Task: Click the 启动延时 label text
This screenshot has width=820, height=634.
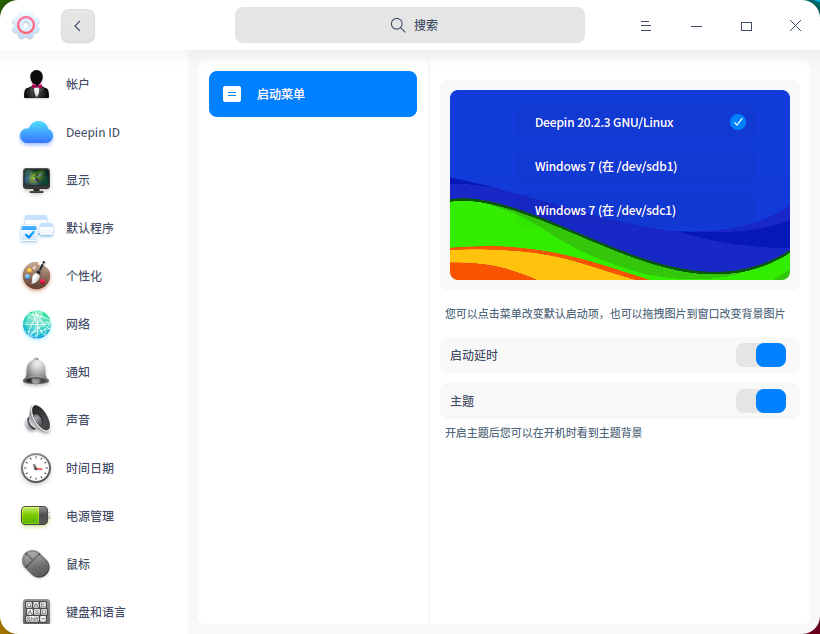Action: pyautogui.click(x=474, y=356)
